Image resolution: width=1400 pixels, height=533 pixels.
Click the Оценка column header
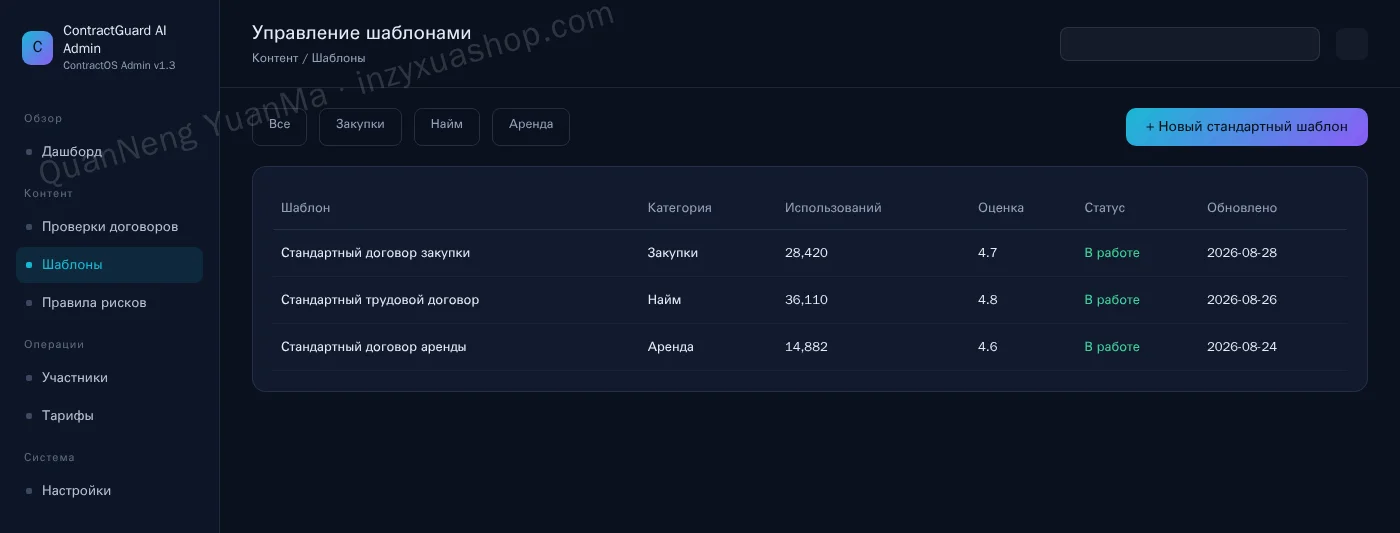tap(1001, 208)
